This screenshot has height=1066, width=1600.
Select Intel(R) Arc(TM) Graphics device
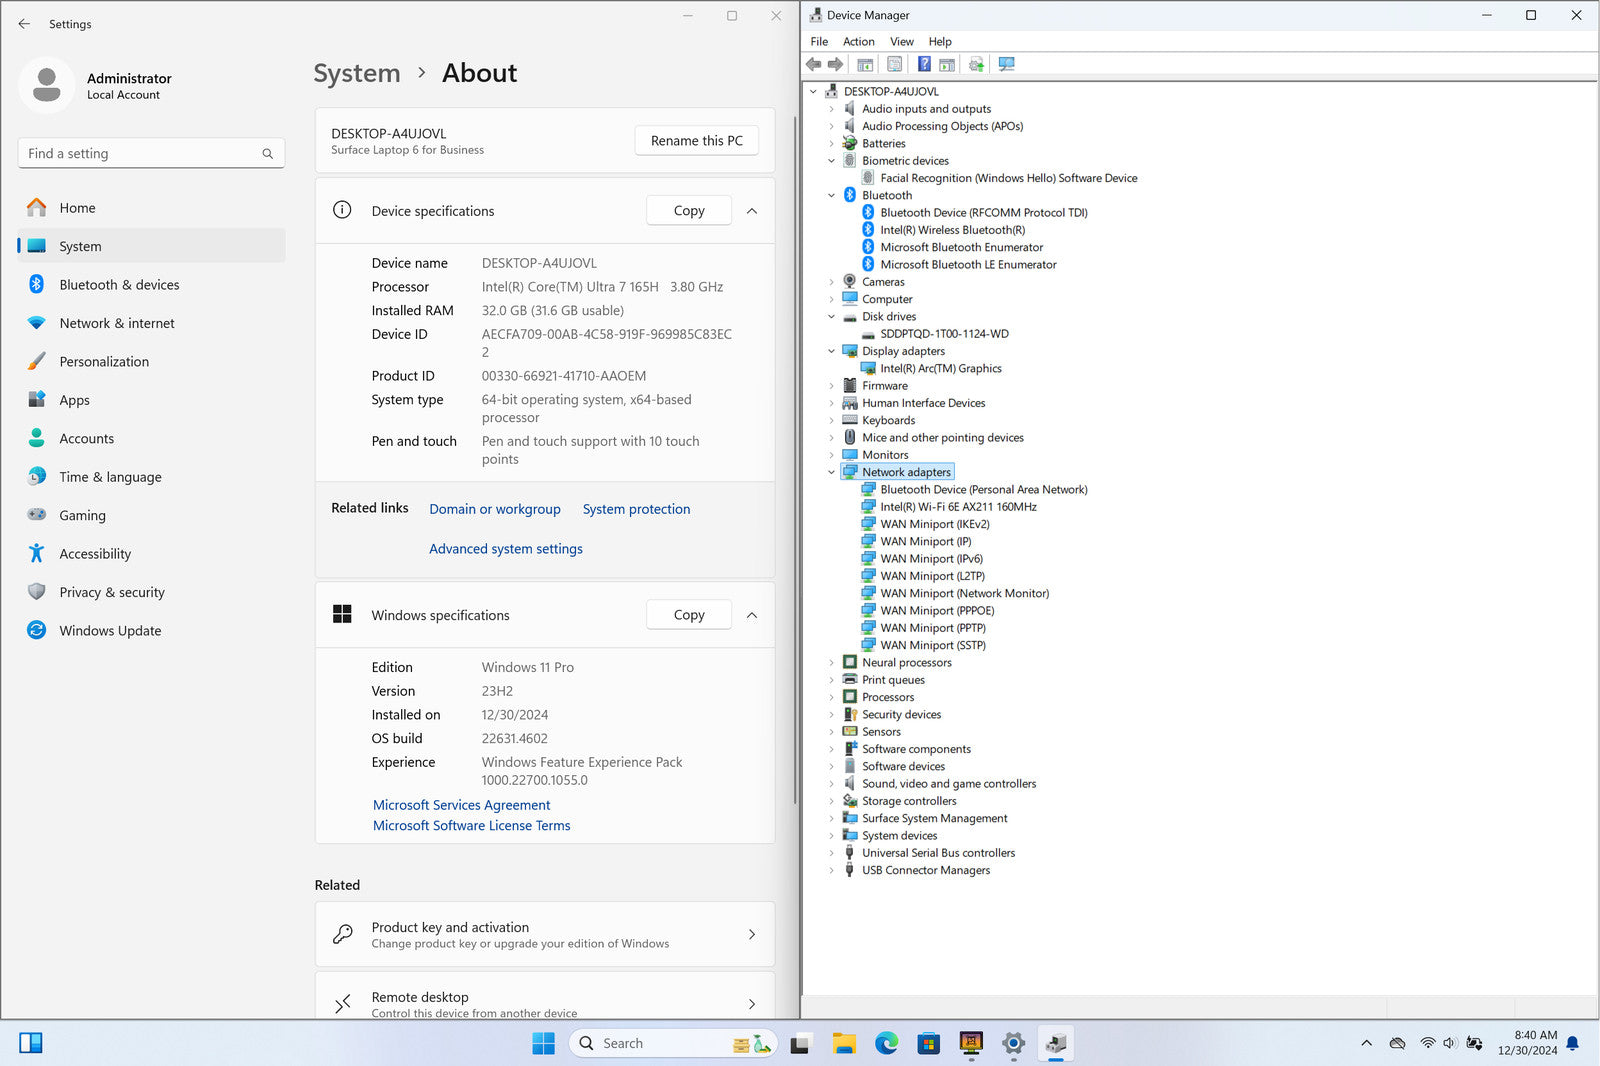940,369
